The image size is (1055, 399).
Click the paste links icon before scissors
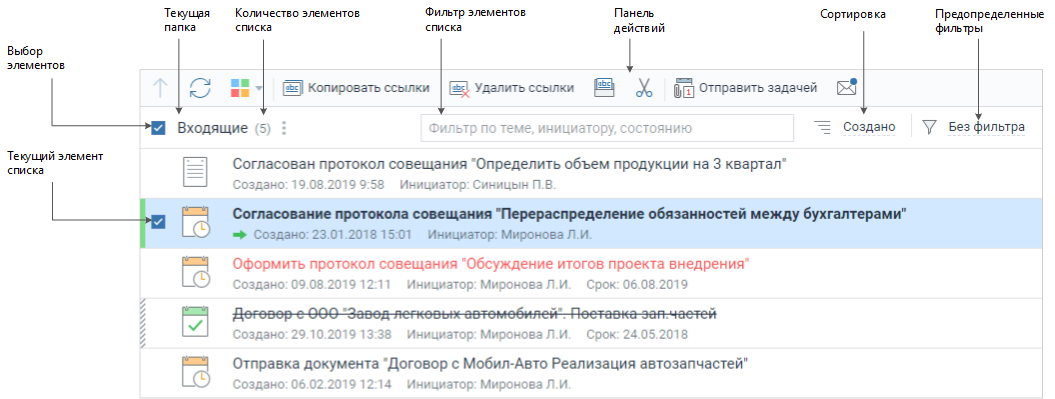tap(604, 87)
